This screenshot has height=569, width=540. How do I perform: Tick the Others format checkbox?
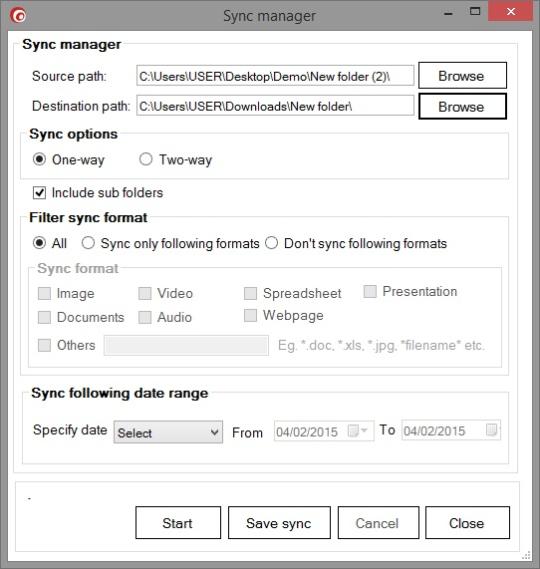tap(44, 345)
